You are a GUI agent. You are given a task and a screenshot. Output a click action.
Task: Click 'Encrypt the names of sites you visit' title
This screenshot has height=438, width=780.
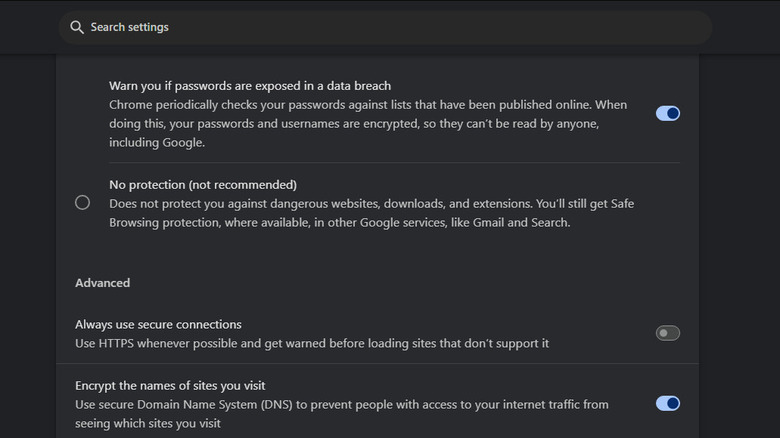(170, 386)
